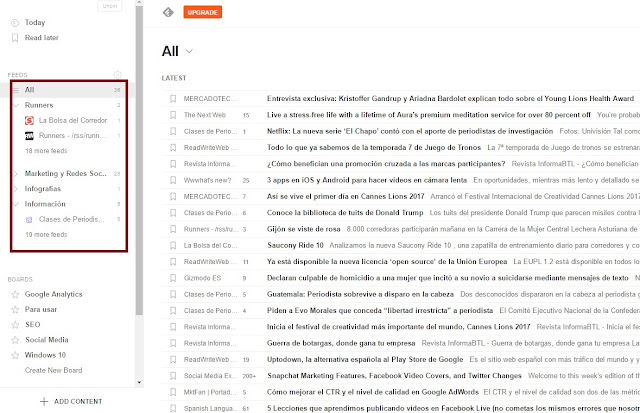640x413 pixels.
Task: Click the star icon beside Social Media board
Action: (x=15, y=340)
